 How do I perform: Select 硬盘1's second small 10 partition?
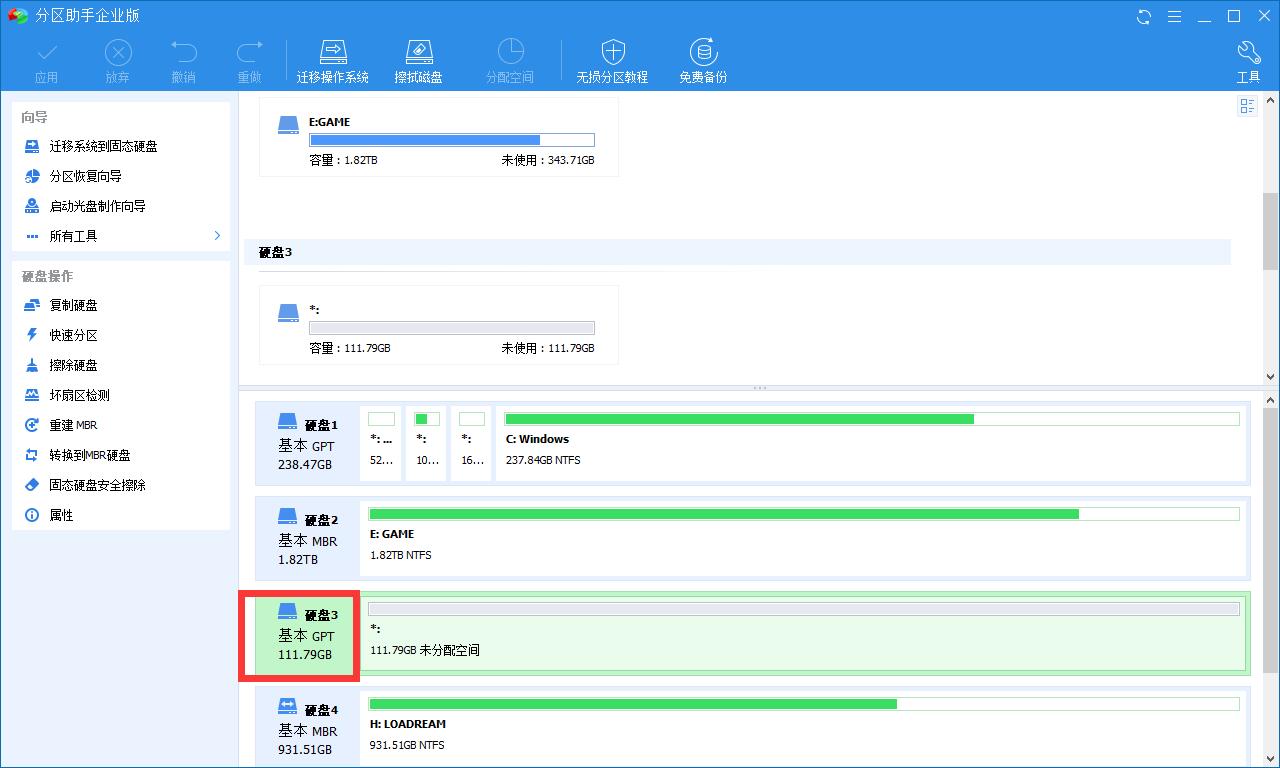pos(427,443)
